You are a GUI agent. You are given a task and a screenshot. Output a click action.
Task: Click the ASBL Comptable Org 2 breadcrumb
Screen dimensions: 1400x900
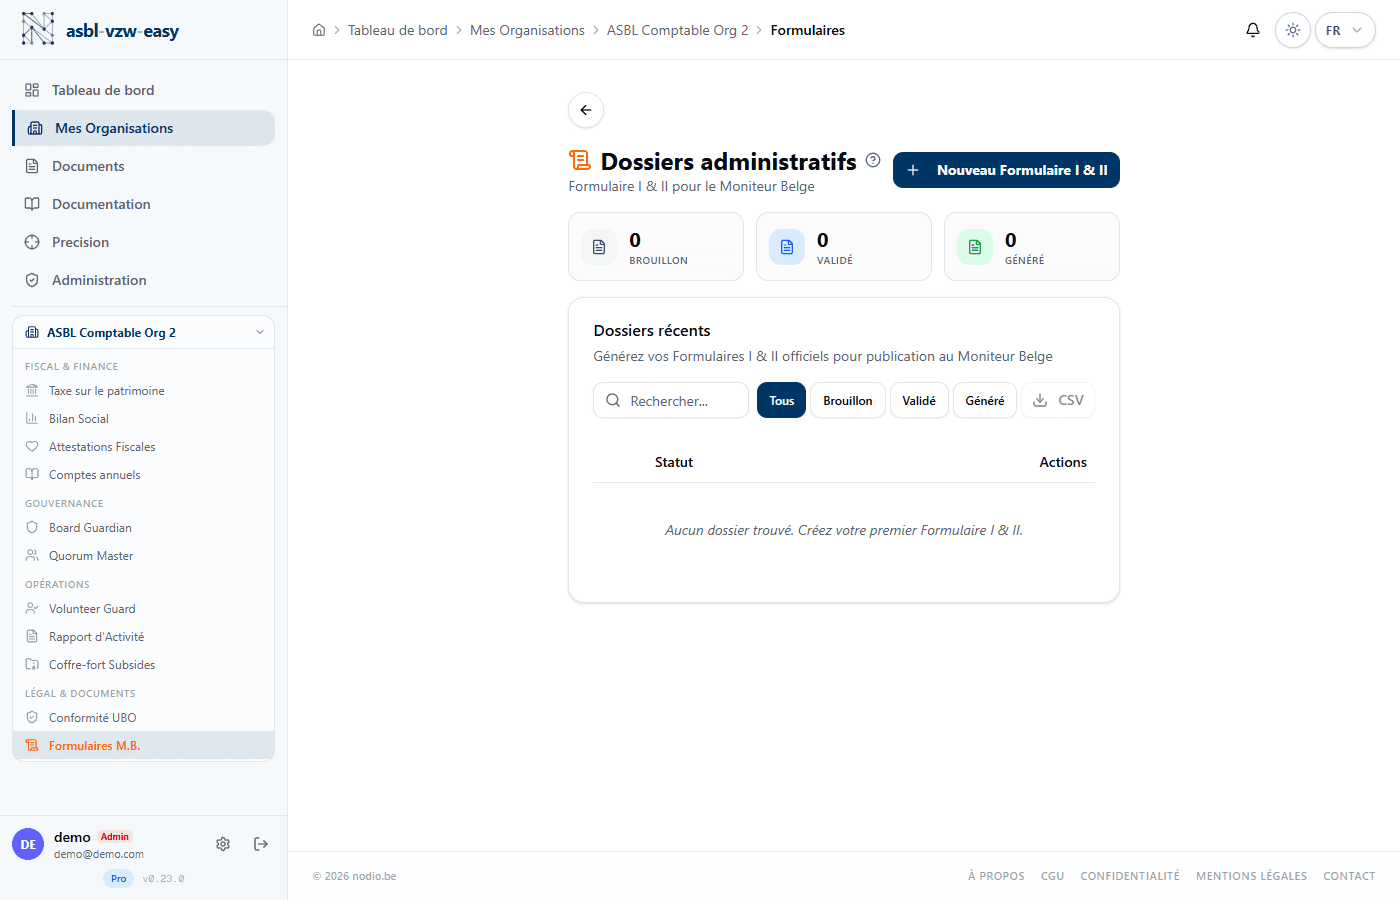pyautogui.click(x=678, y=30)
